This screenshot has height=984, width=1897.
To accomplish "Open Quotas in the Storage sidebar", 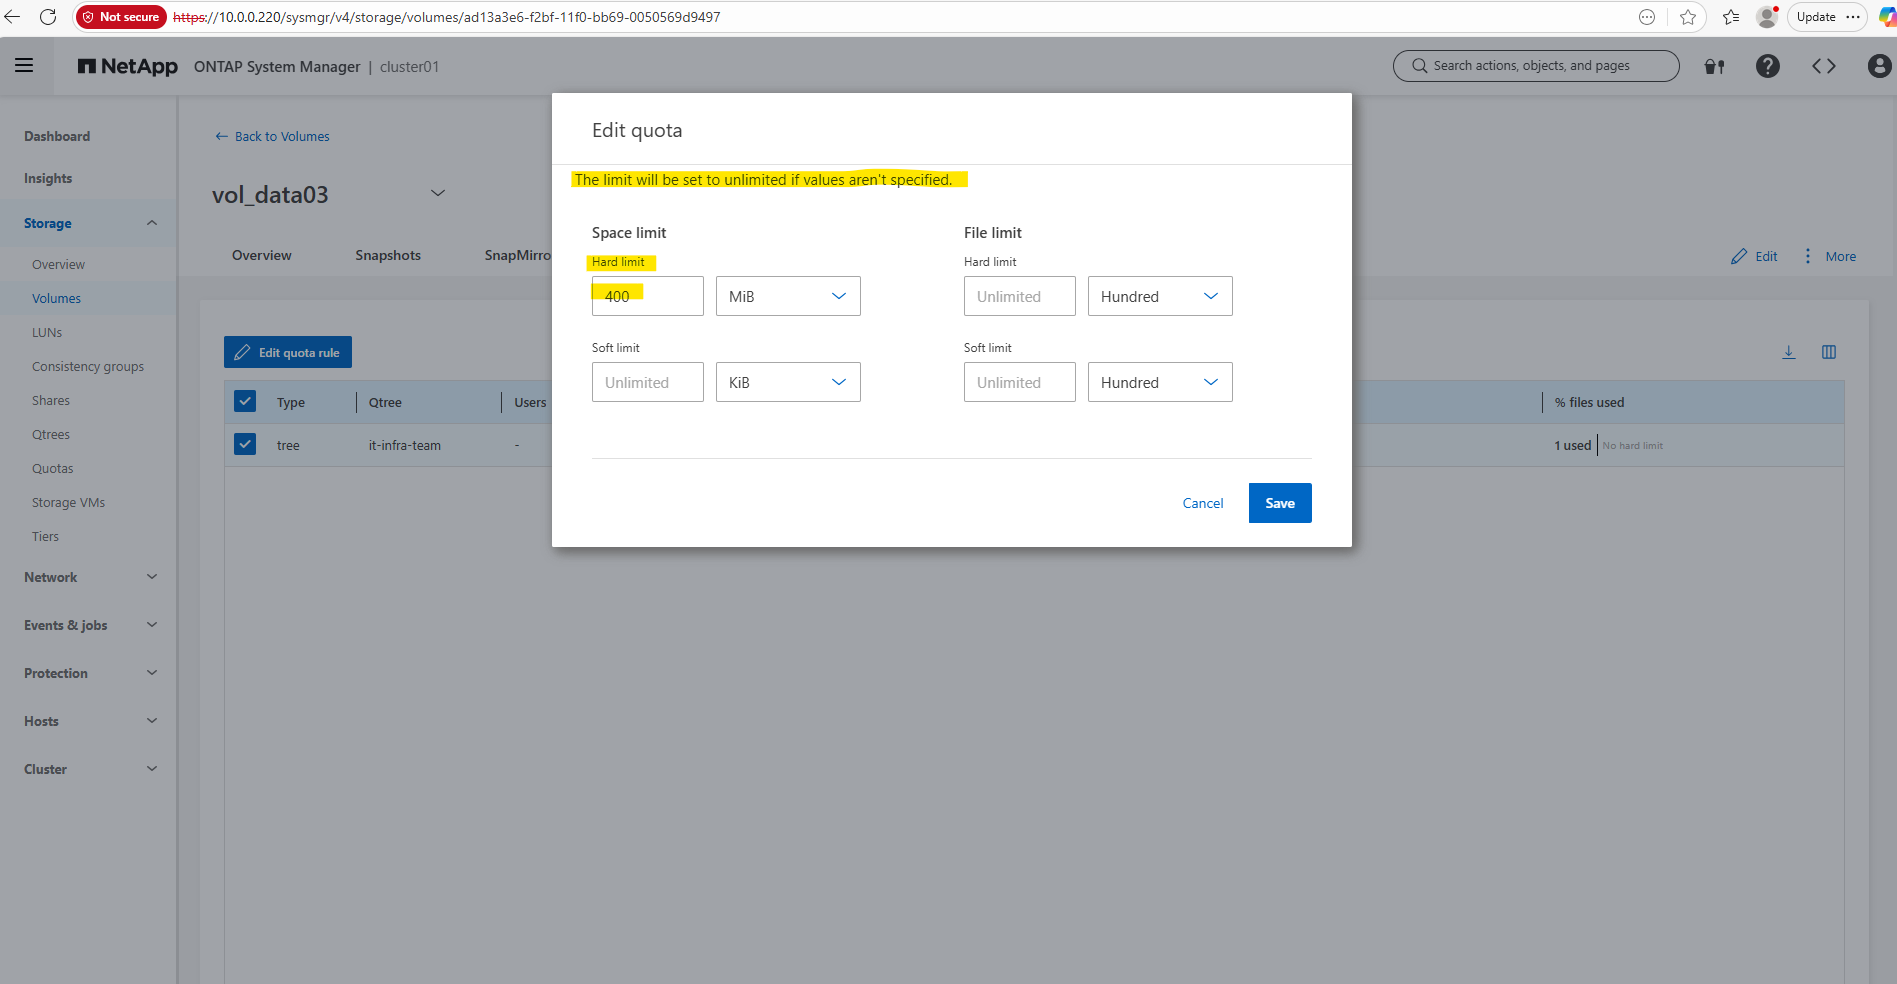I will click(53, 468).
